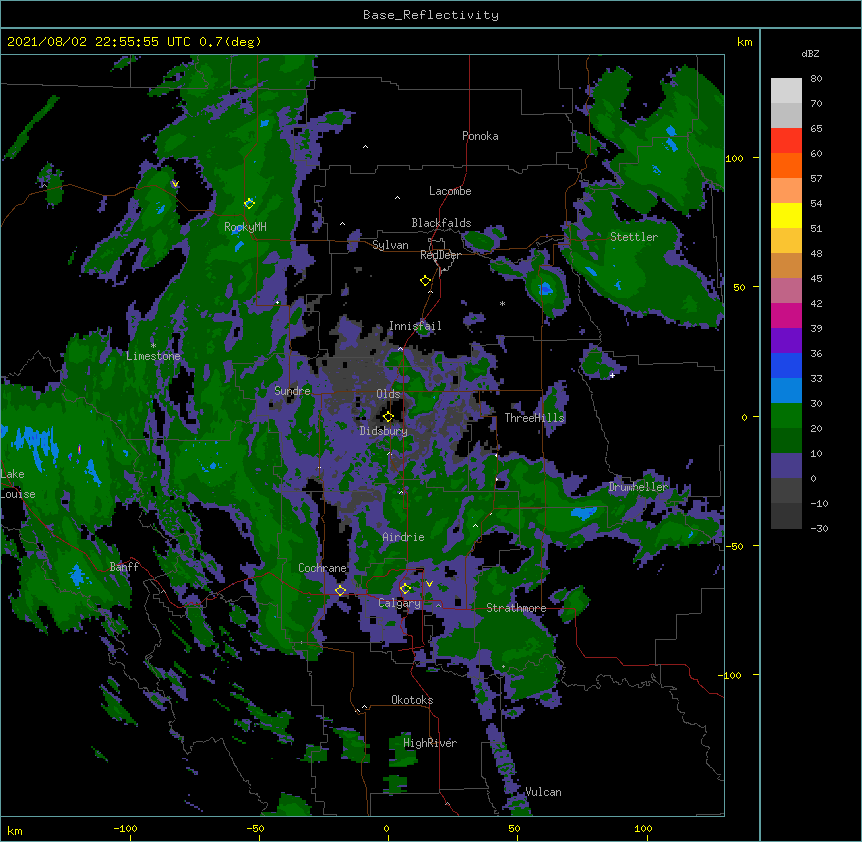Click the Stettler city label

click(x=634, y=237)
